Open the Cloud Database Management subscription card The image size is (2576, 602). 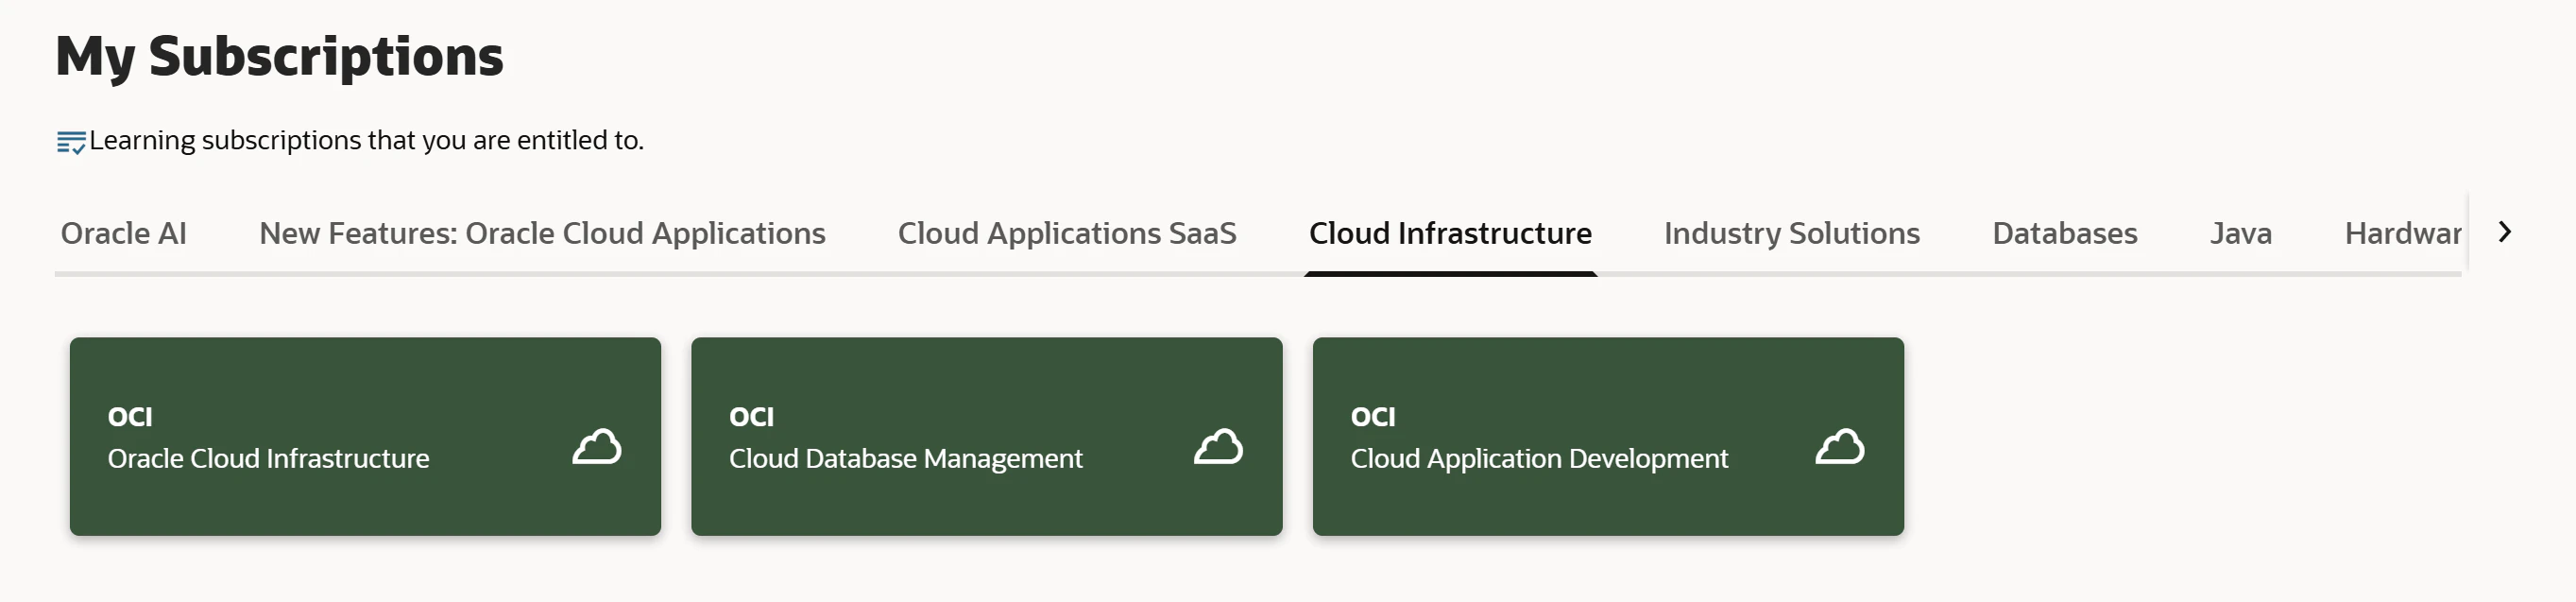[986, 436]
